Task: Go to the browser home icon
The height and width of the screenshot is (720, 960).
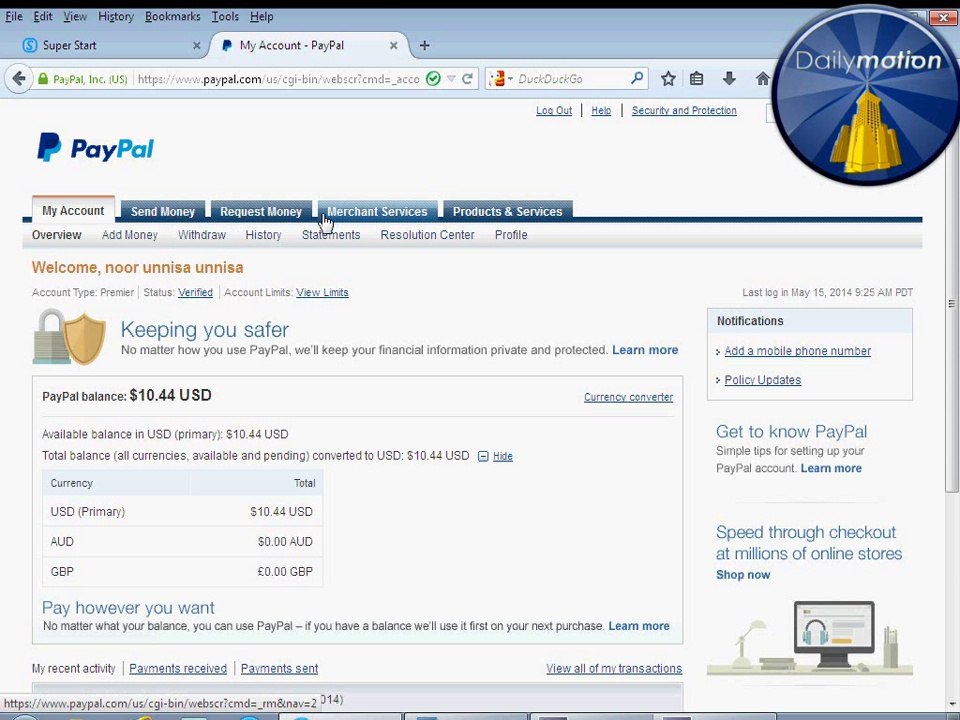Action: click(x=762, y=78)
